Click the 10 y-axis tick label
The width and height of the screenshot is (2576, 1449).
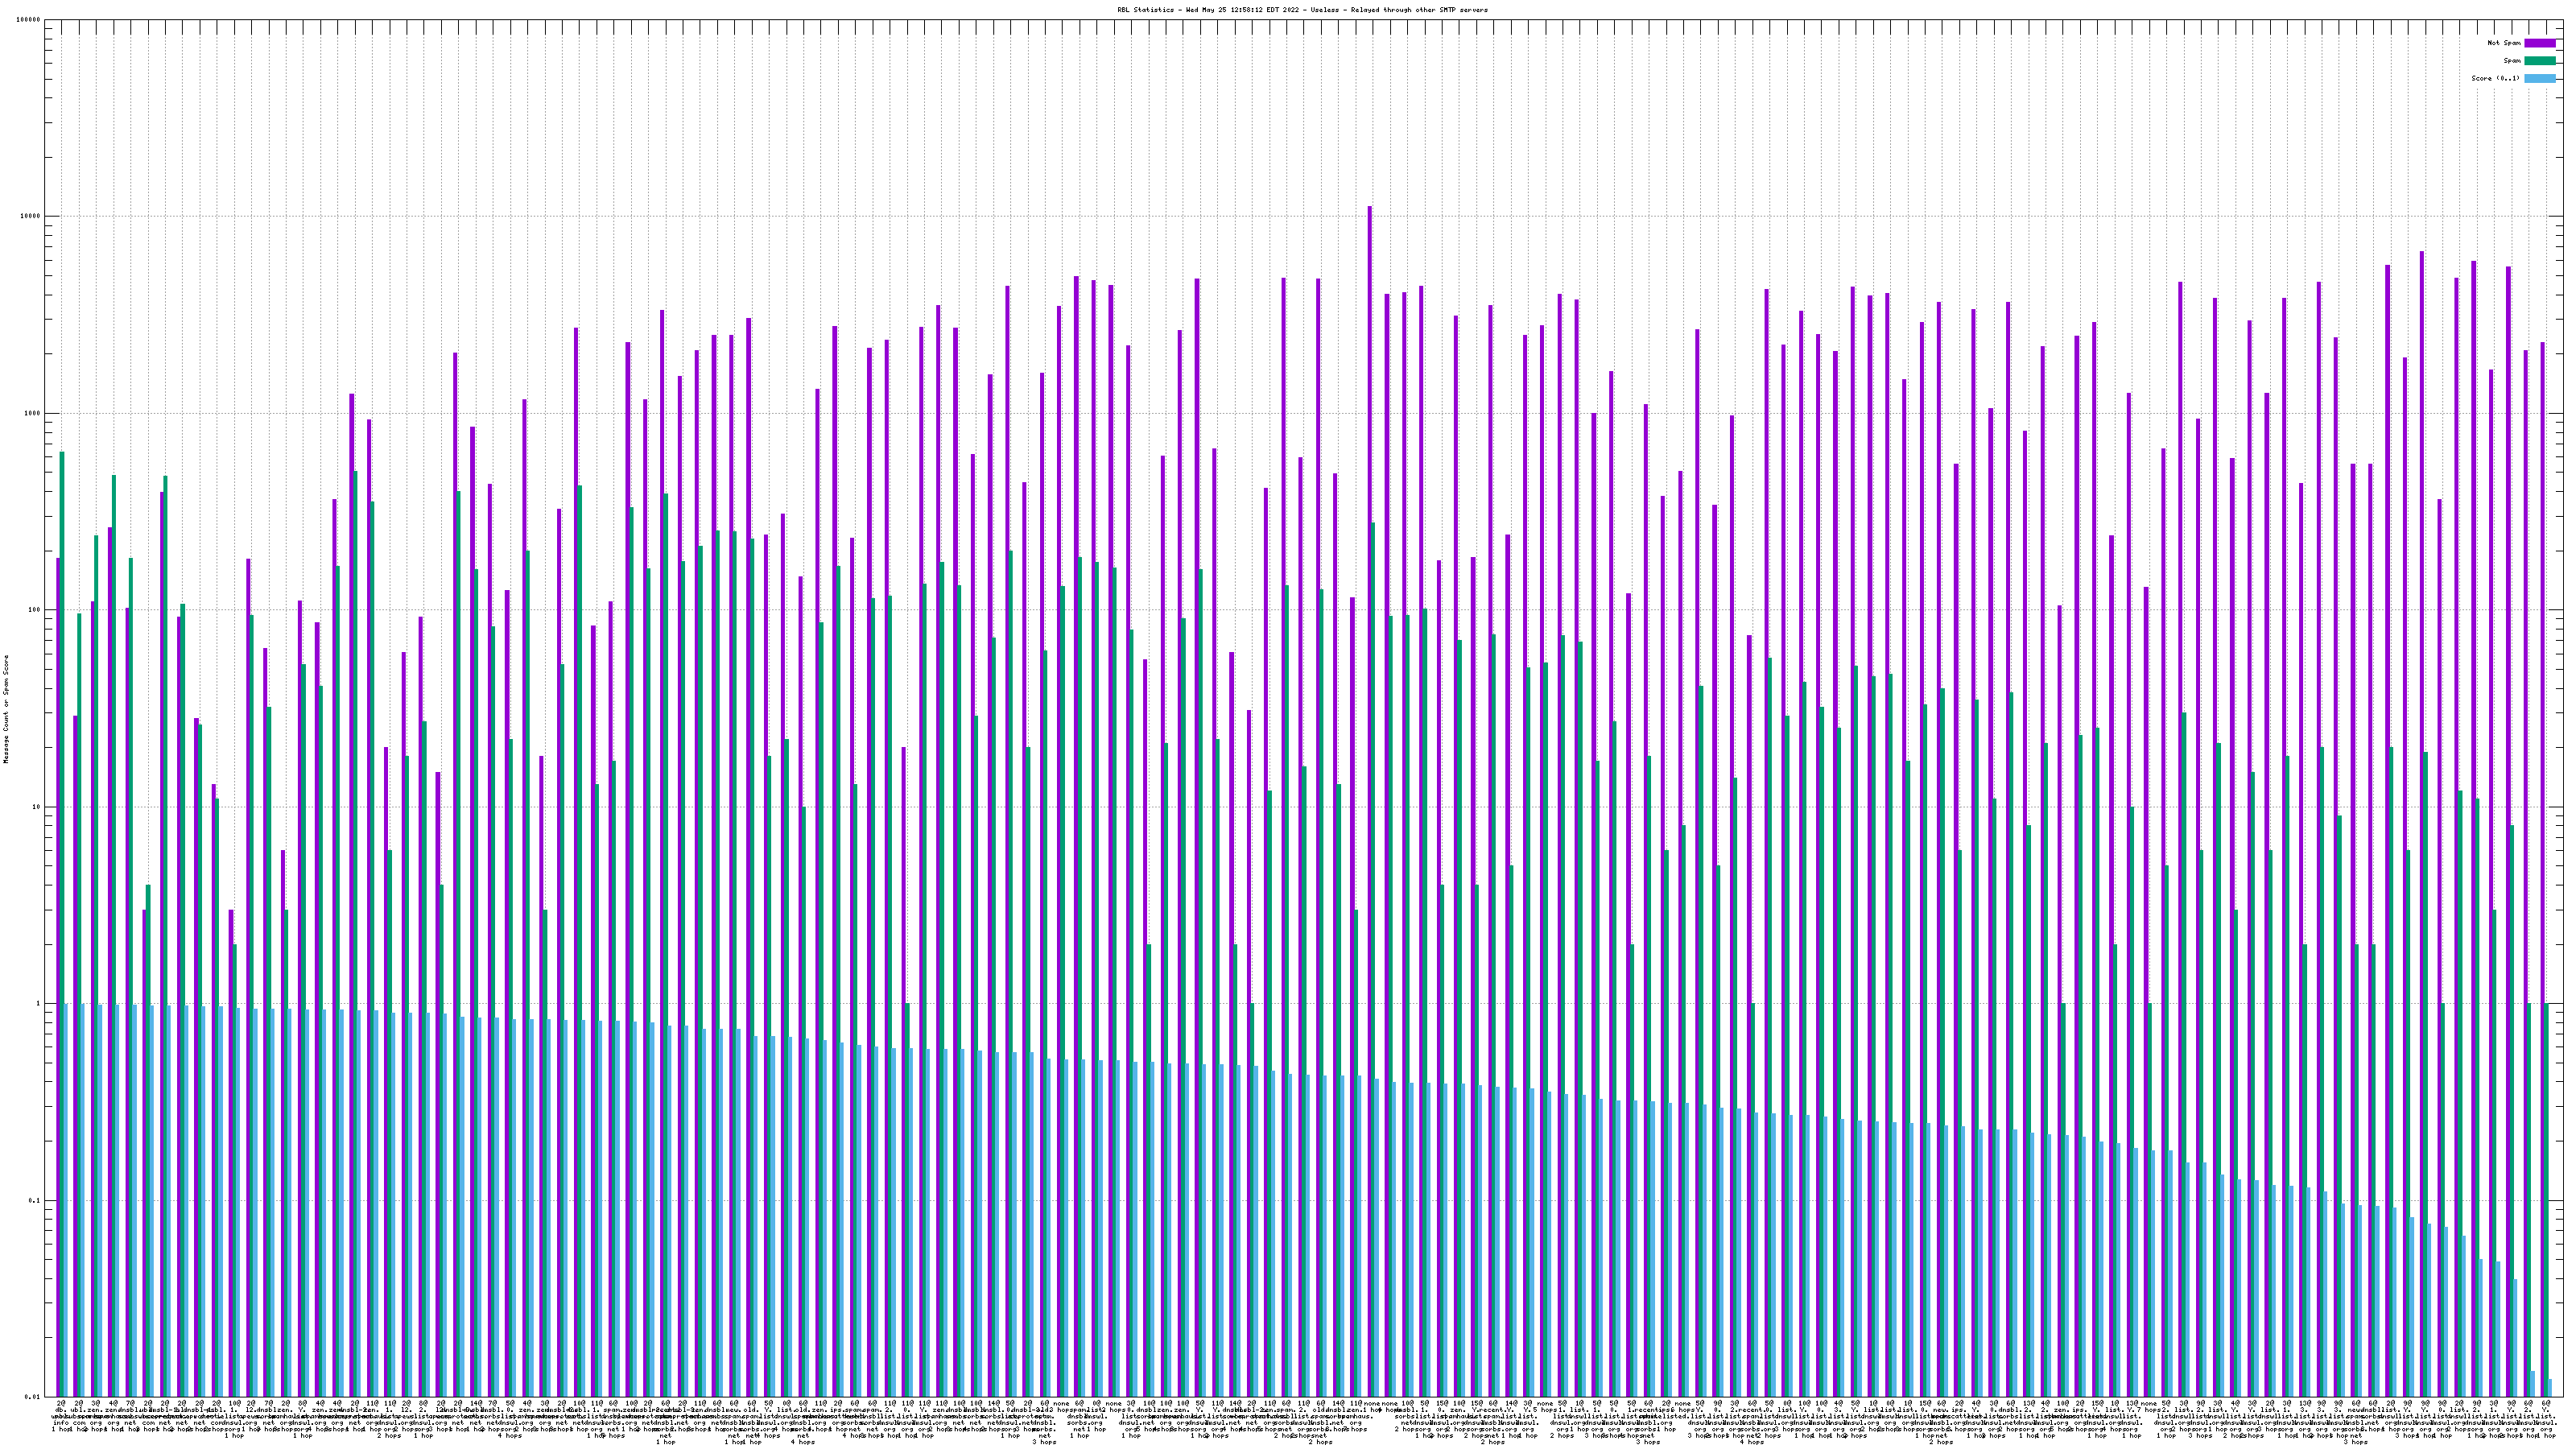[38, 807]
